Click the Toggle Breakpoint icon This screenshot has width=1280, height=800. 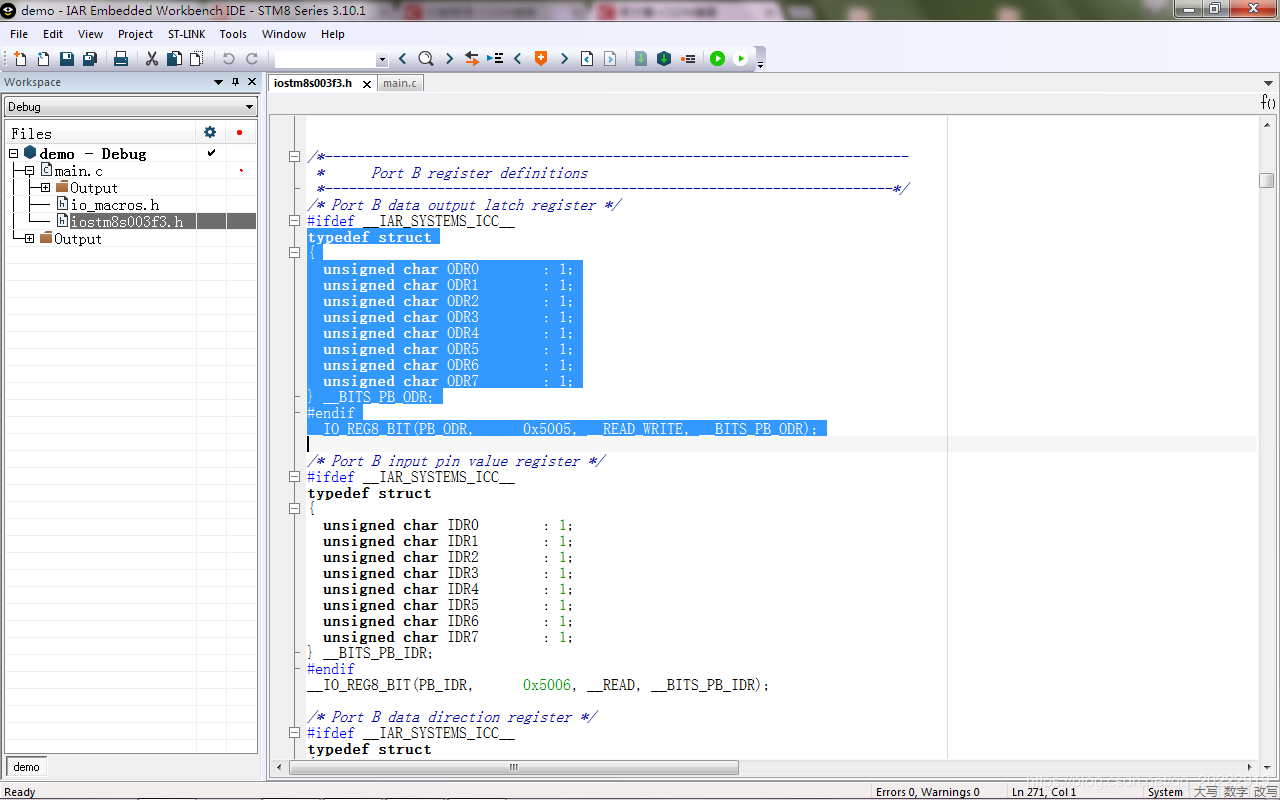click(x=688, y=59)
